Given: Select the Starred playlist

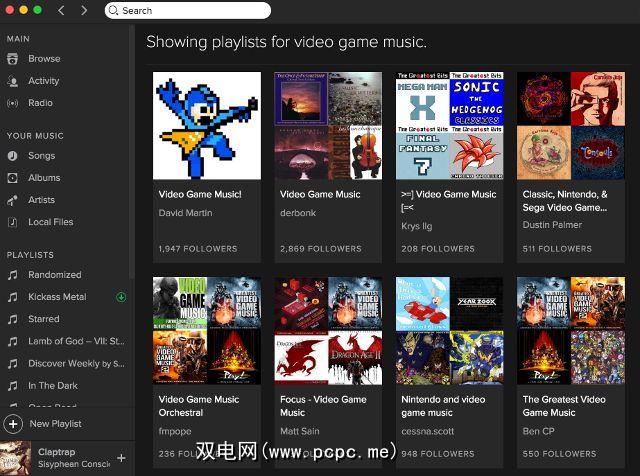Looking at the screenshot, I should (x=44, y=319).
